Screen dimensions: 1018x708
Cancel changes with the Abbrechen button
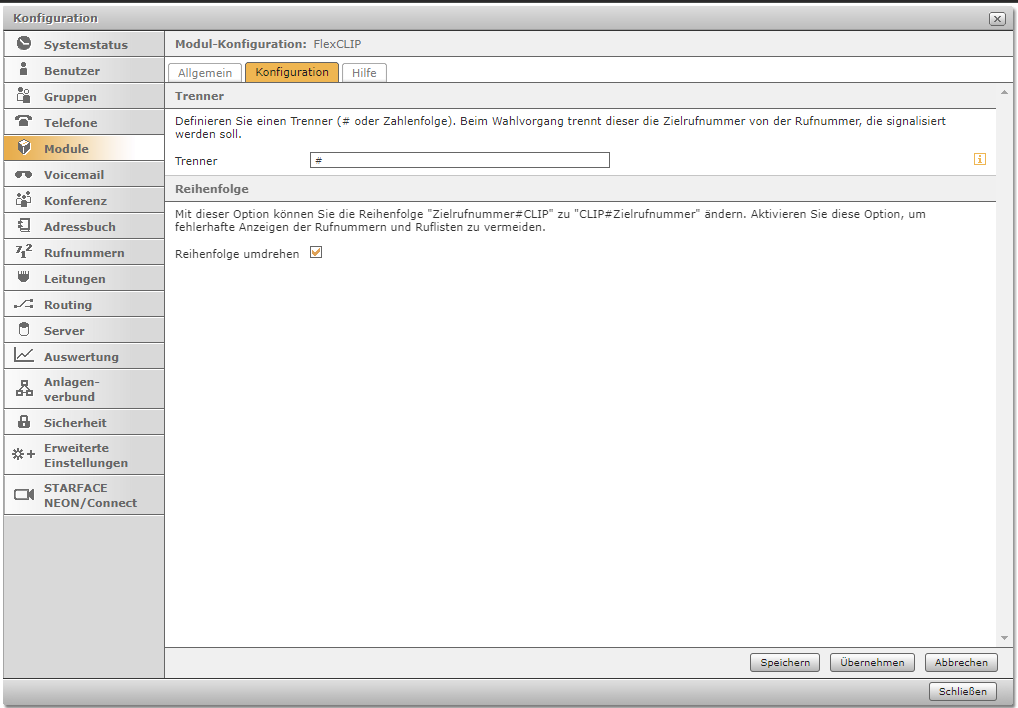(x=961, y=662)
